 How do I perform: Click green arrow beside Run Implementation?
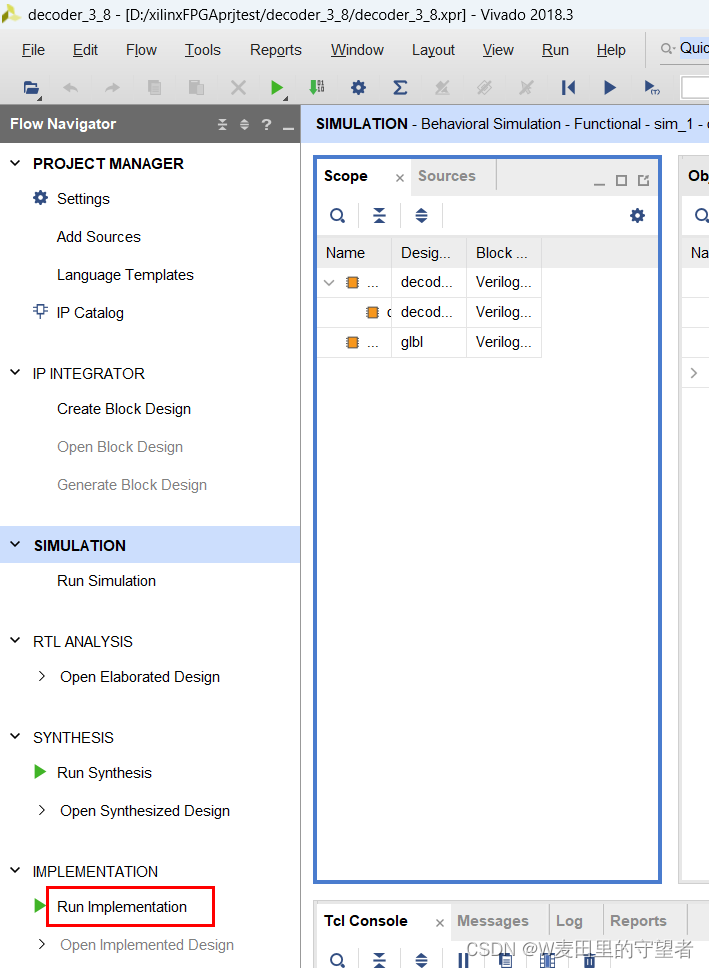click(40, 906)
